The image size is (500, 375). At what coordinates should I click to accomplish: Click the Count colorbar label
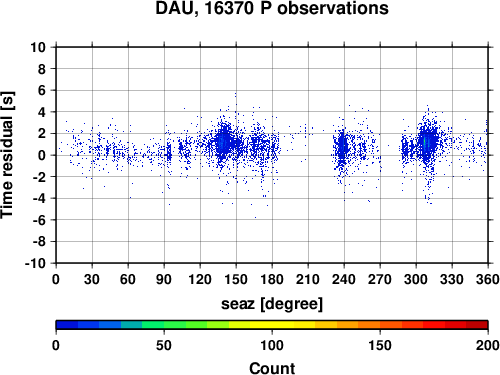[272, 368]
